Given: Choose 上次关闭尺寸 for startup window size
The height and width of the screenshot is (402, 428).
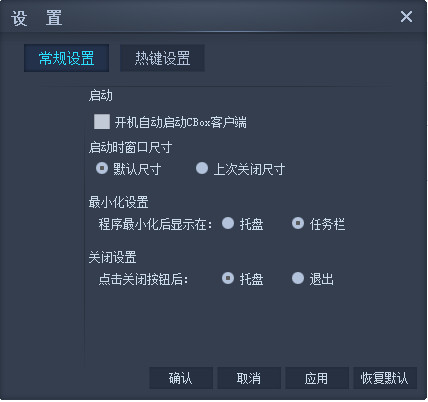Looking at the screenshot, I should pos(202,168).
